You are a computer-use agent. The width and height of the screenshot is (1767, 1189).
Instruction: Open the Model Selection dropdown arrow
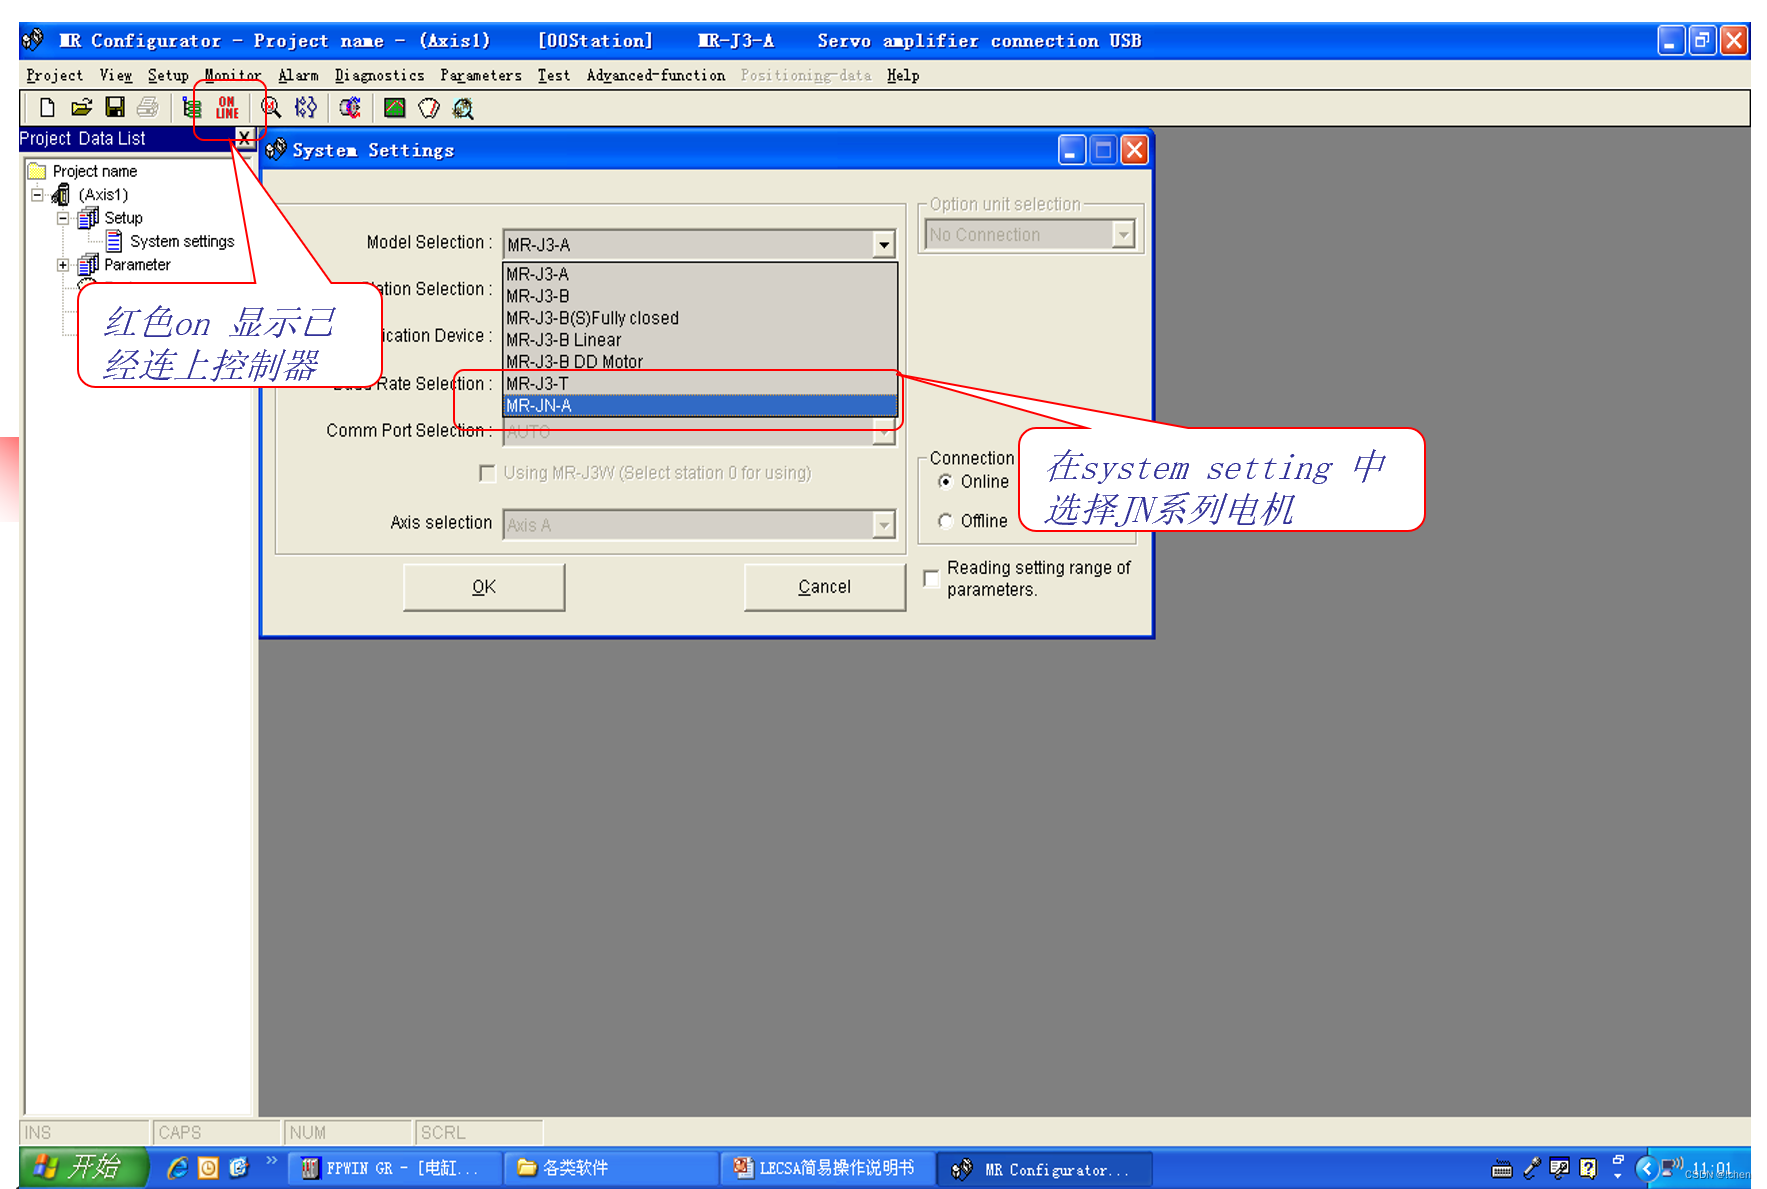coord(883,244)
